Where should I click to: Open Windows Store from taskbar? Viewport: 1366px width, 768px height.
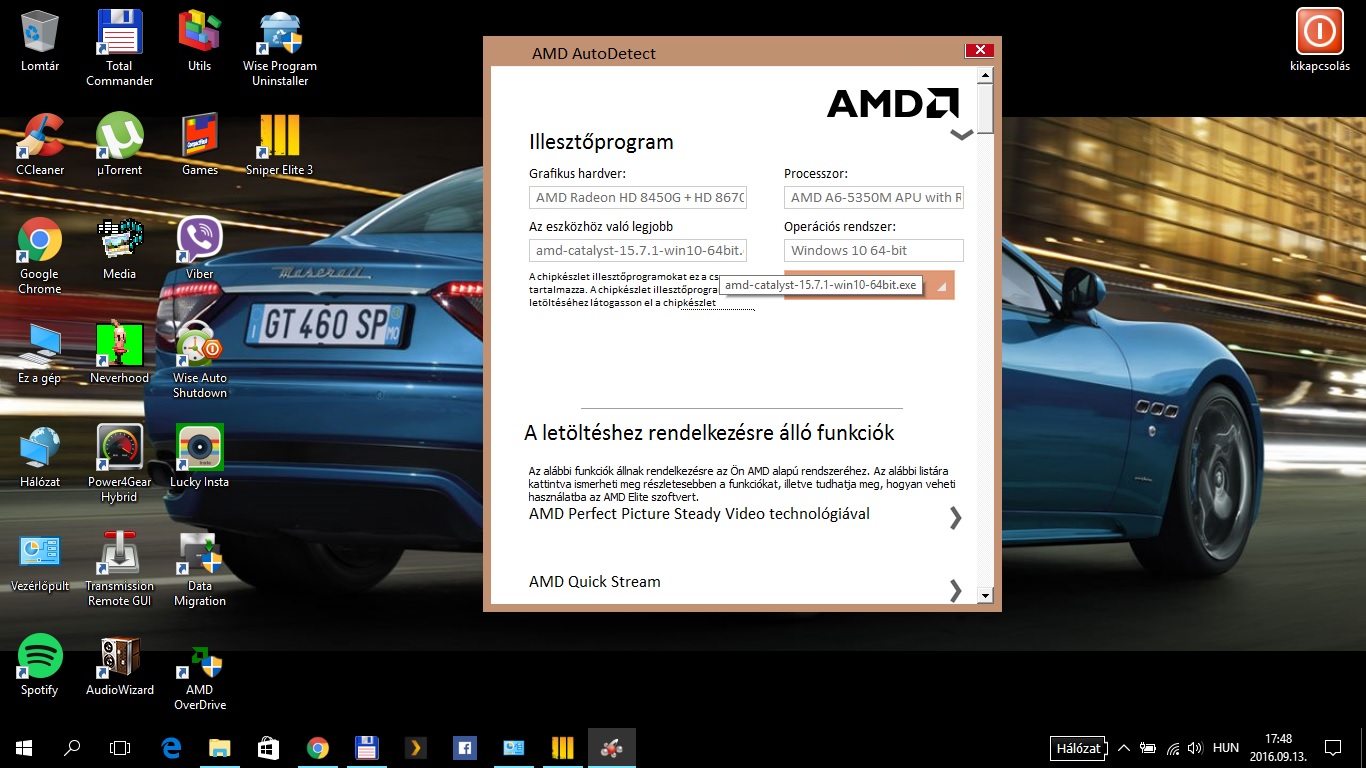268,747
